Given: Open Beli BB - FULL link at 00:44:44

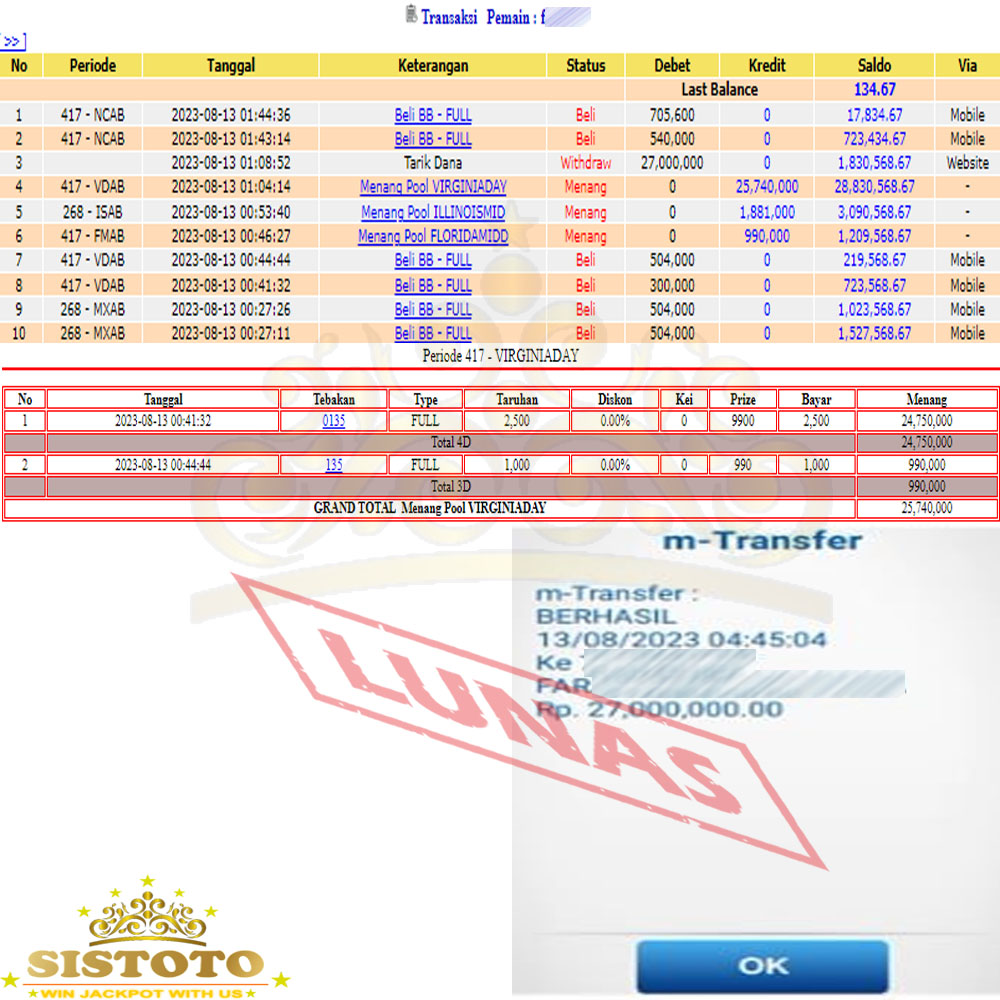Looking at the screenshot, I should pos(433,261).
